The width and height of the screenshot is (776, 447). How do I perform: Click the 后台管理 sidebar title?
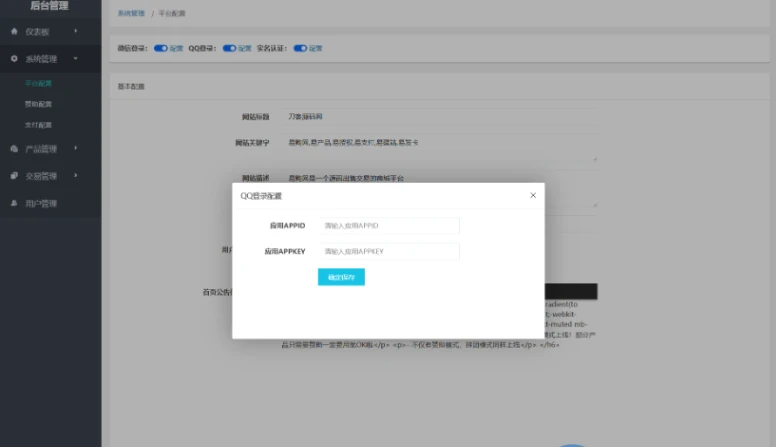[x=49, y=6]
